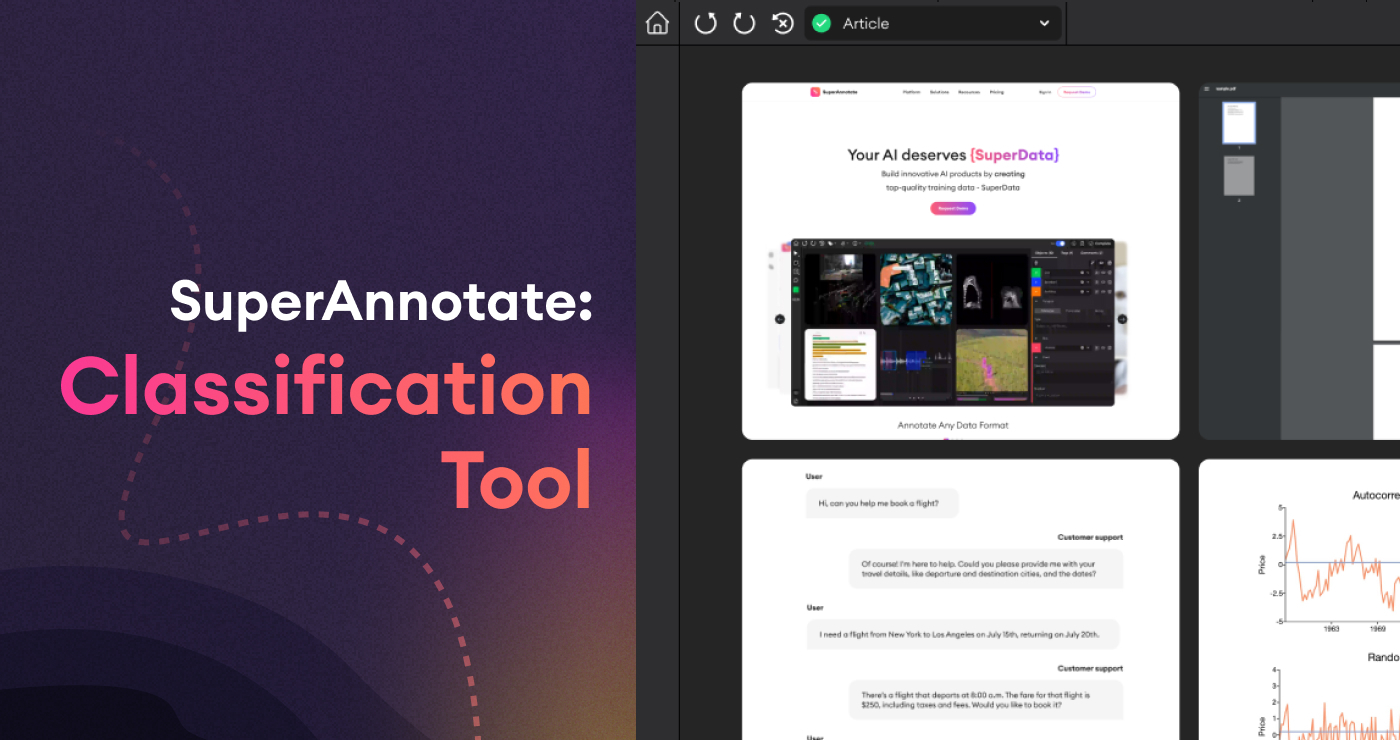Image resolution: width=1400 pixels, height=740 pixels.
Task: Click pink Request Demo button below headline
Action: click(x=952, y=208)
